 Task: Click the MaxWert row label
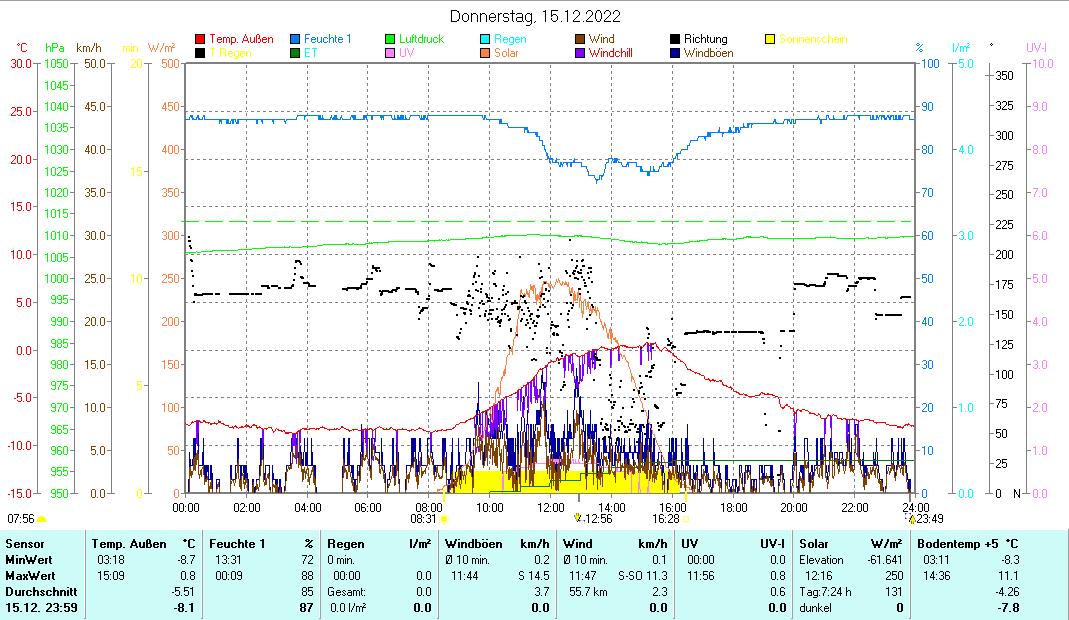[x=31, y=576]
